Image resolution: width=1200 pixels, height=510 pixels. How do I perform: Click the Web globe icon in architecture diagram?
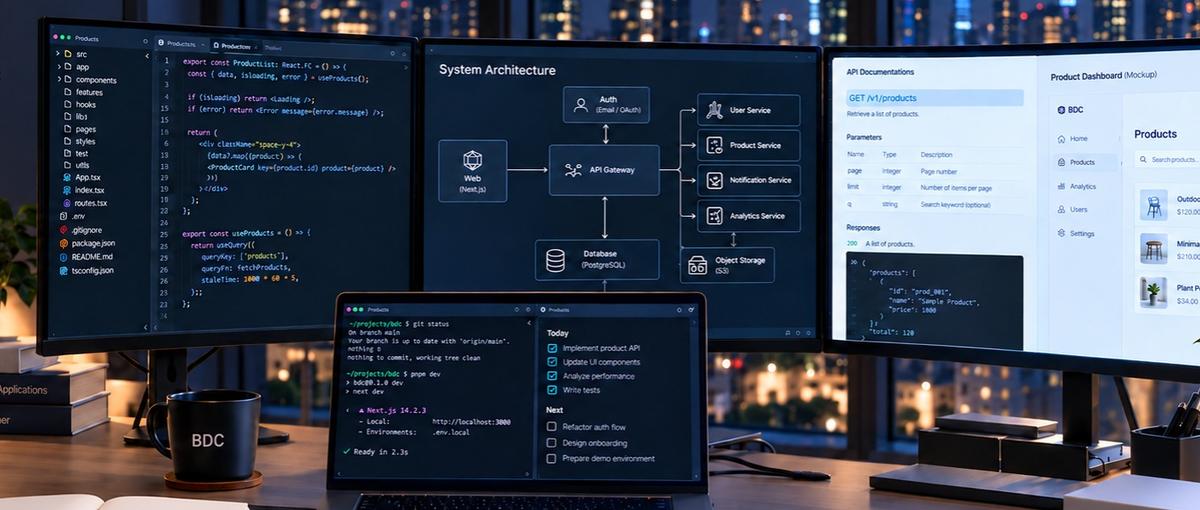coord(472,159)
